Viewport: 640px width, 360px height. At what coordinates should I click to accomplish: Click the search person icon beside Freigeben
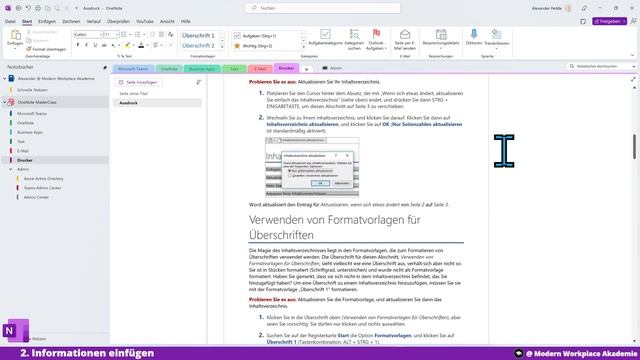(633, 21)
